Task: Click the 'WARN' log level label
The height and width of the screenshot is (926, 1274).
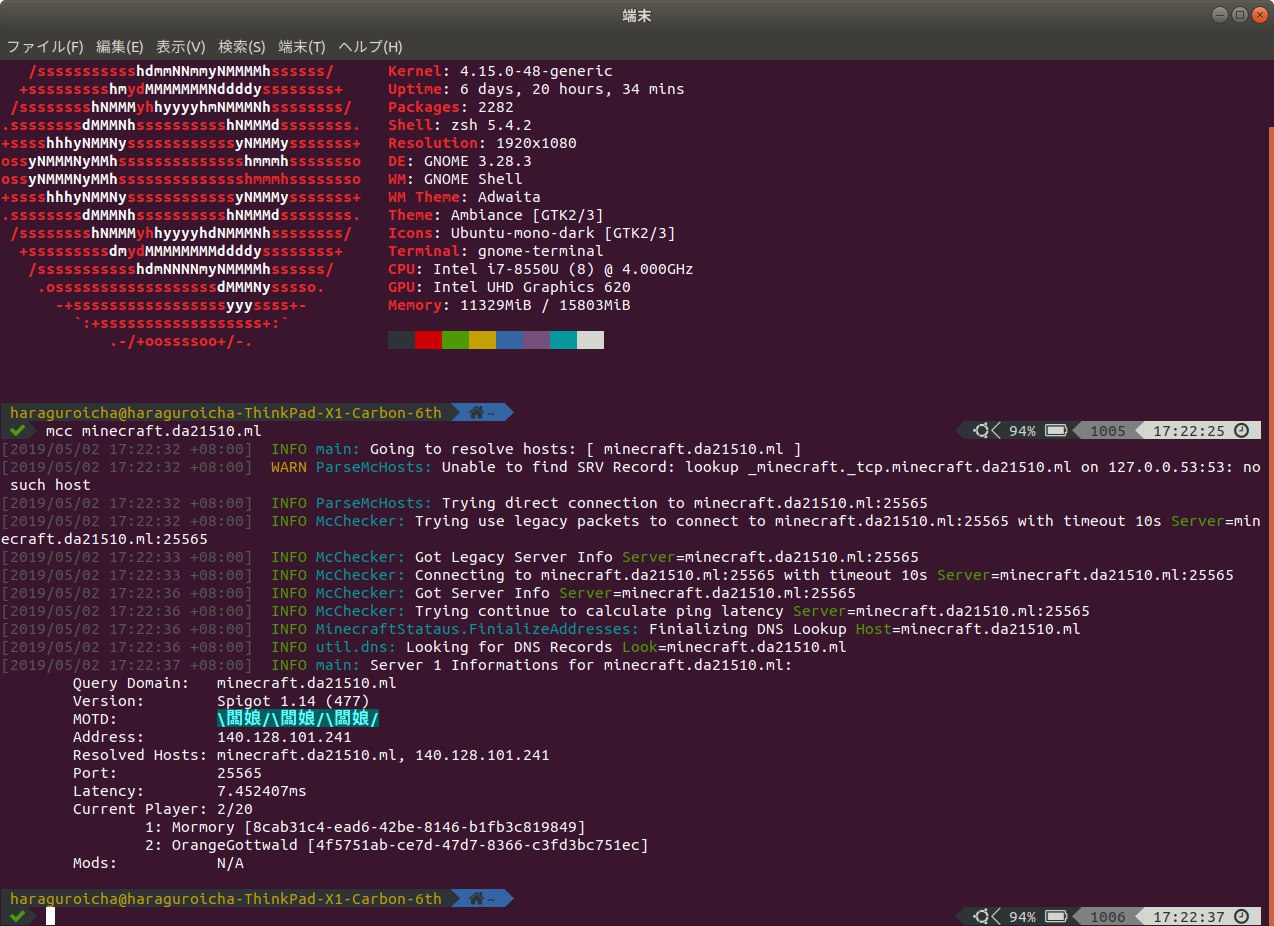Action: [x=289, y=467]
